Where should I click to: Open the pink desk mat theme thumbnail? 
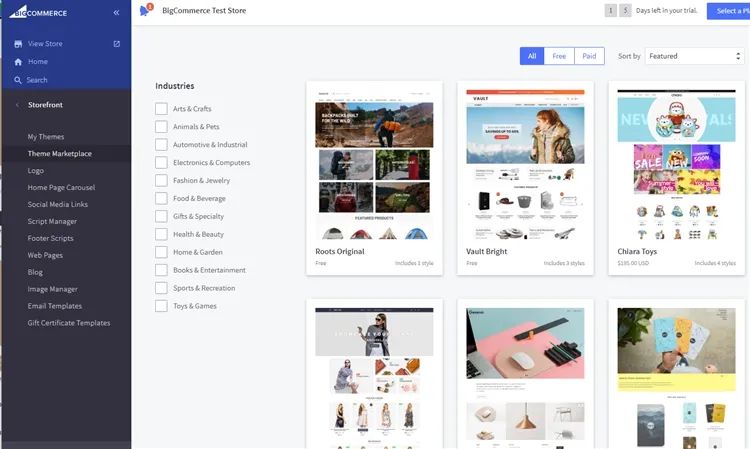[525, 378]
